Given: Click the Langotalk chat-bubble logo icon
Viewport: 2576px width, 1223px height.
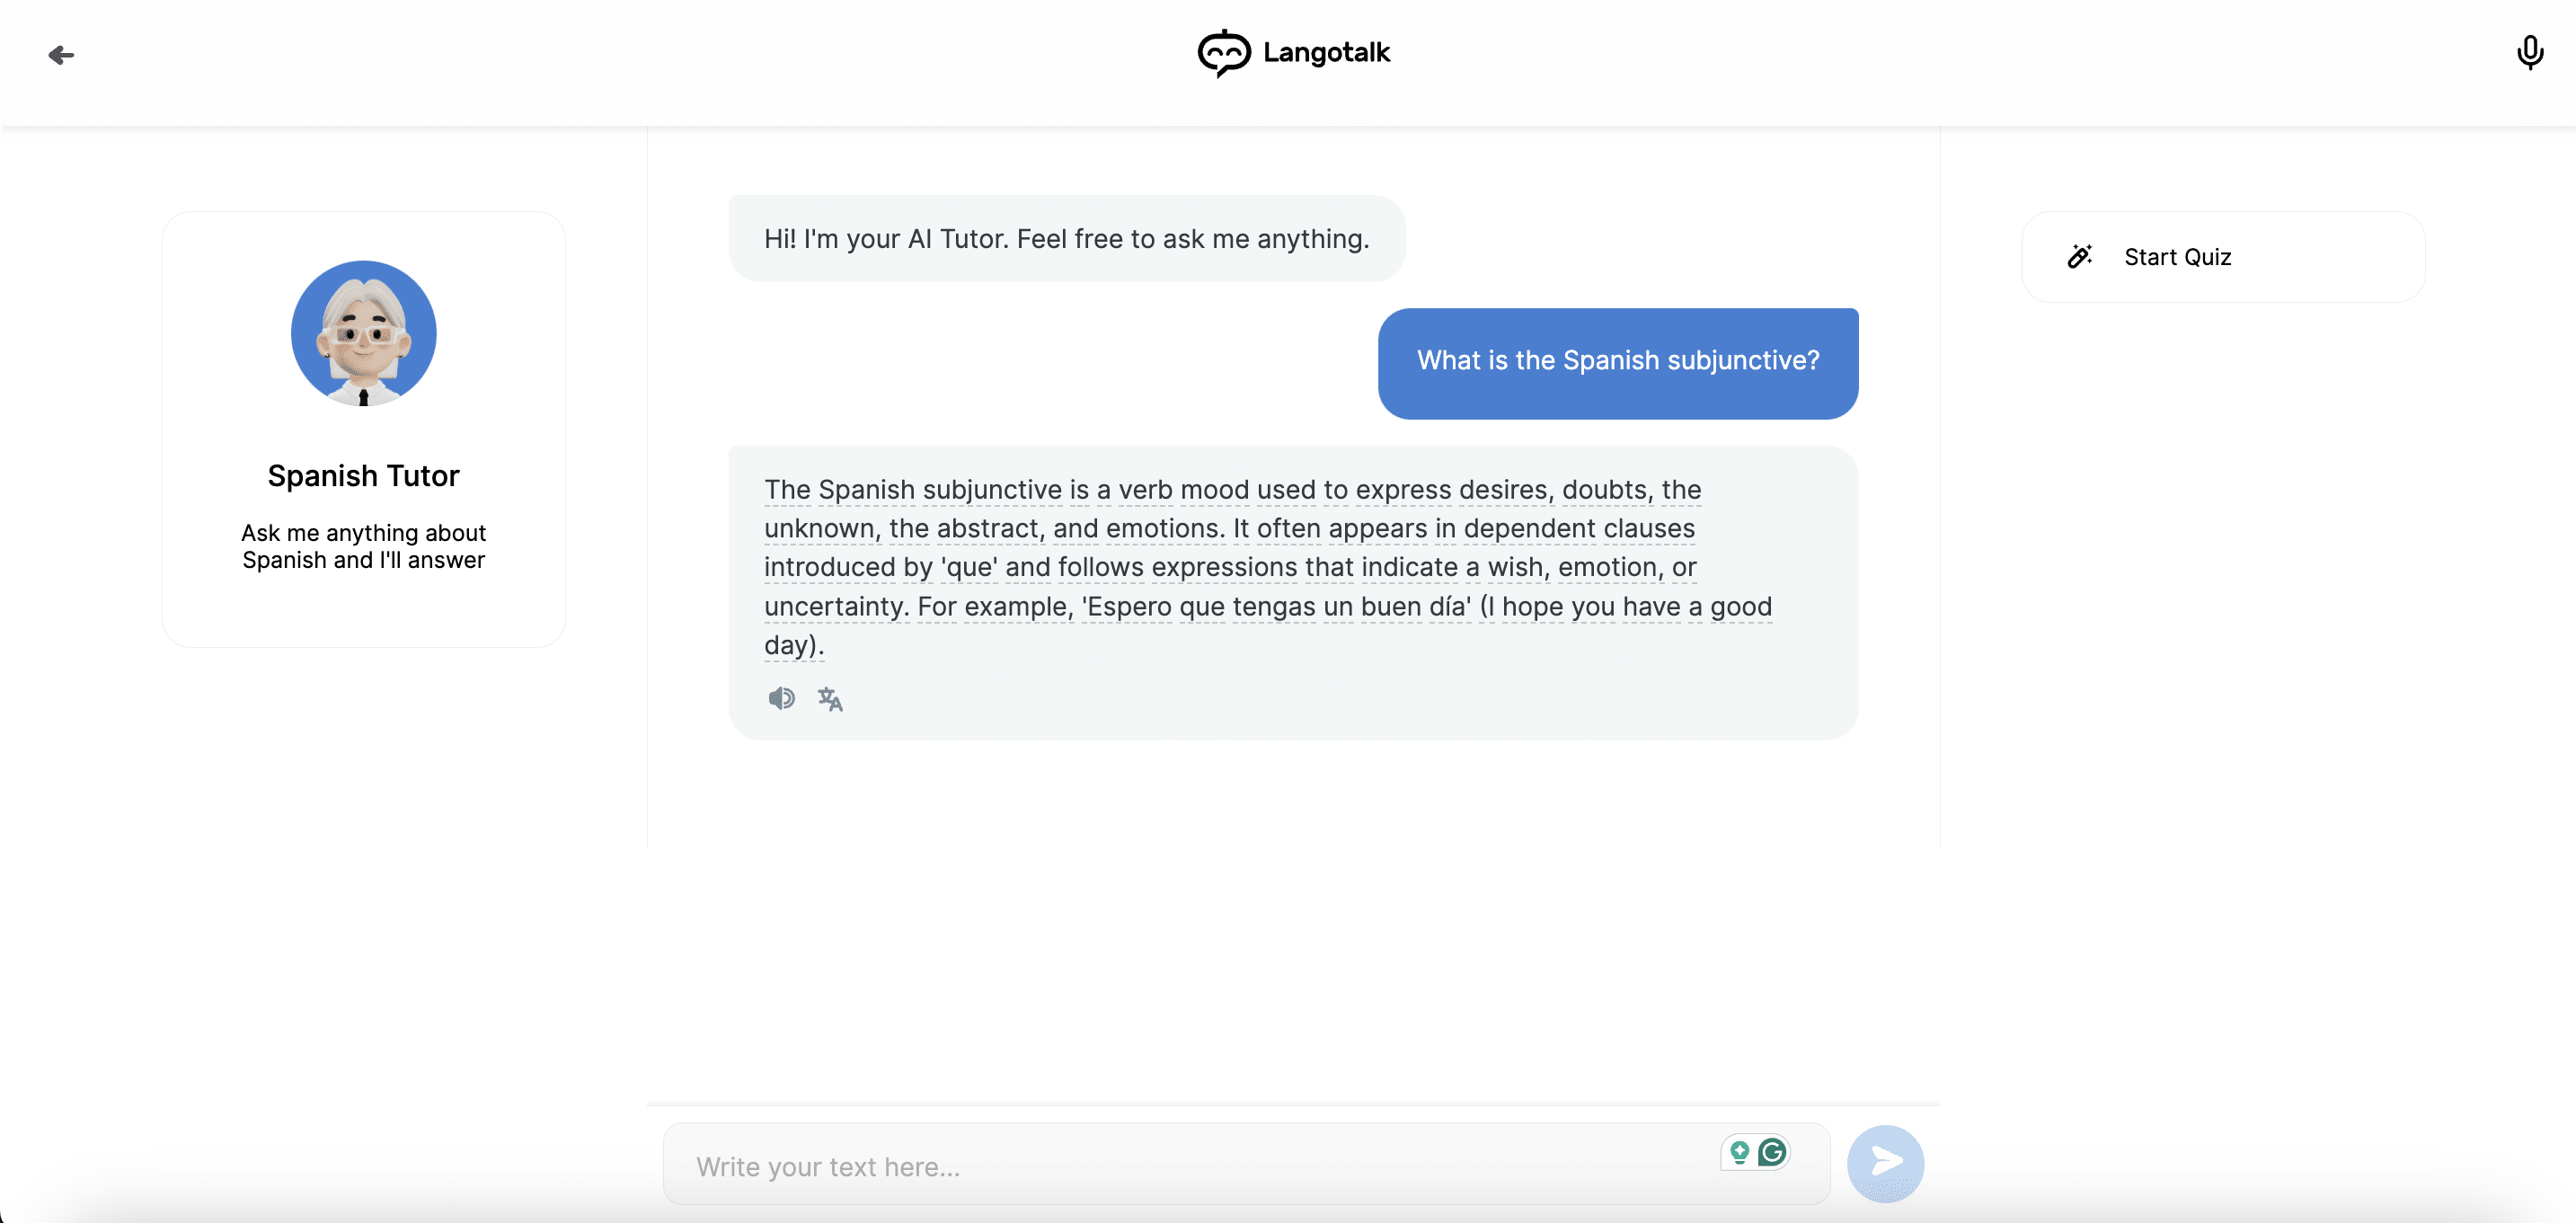Looking at the screenshot, I should tap(1223, 52).
